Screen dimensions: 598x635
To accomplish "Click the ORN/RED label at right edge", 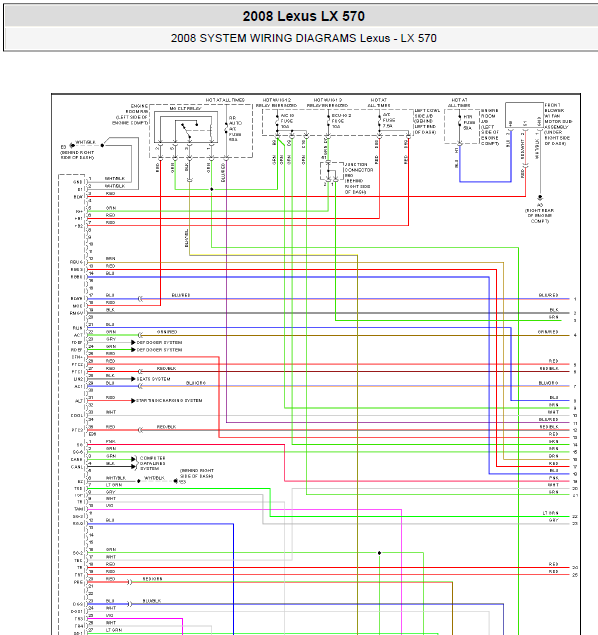I will click(x=548, y=332).
